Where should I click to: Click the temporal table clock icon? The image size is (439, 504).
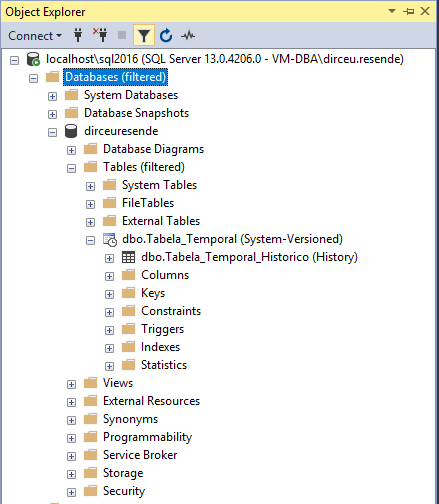pyautogui.click(x=110, y=239)
